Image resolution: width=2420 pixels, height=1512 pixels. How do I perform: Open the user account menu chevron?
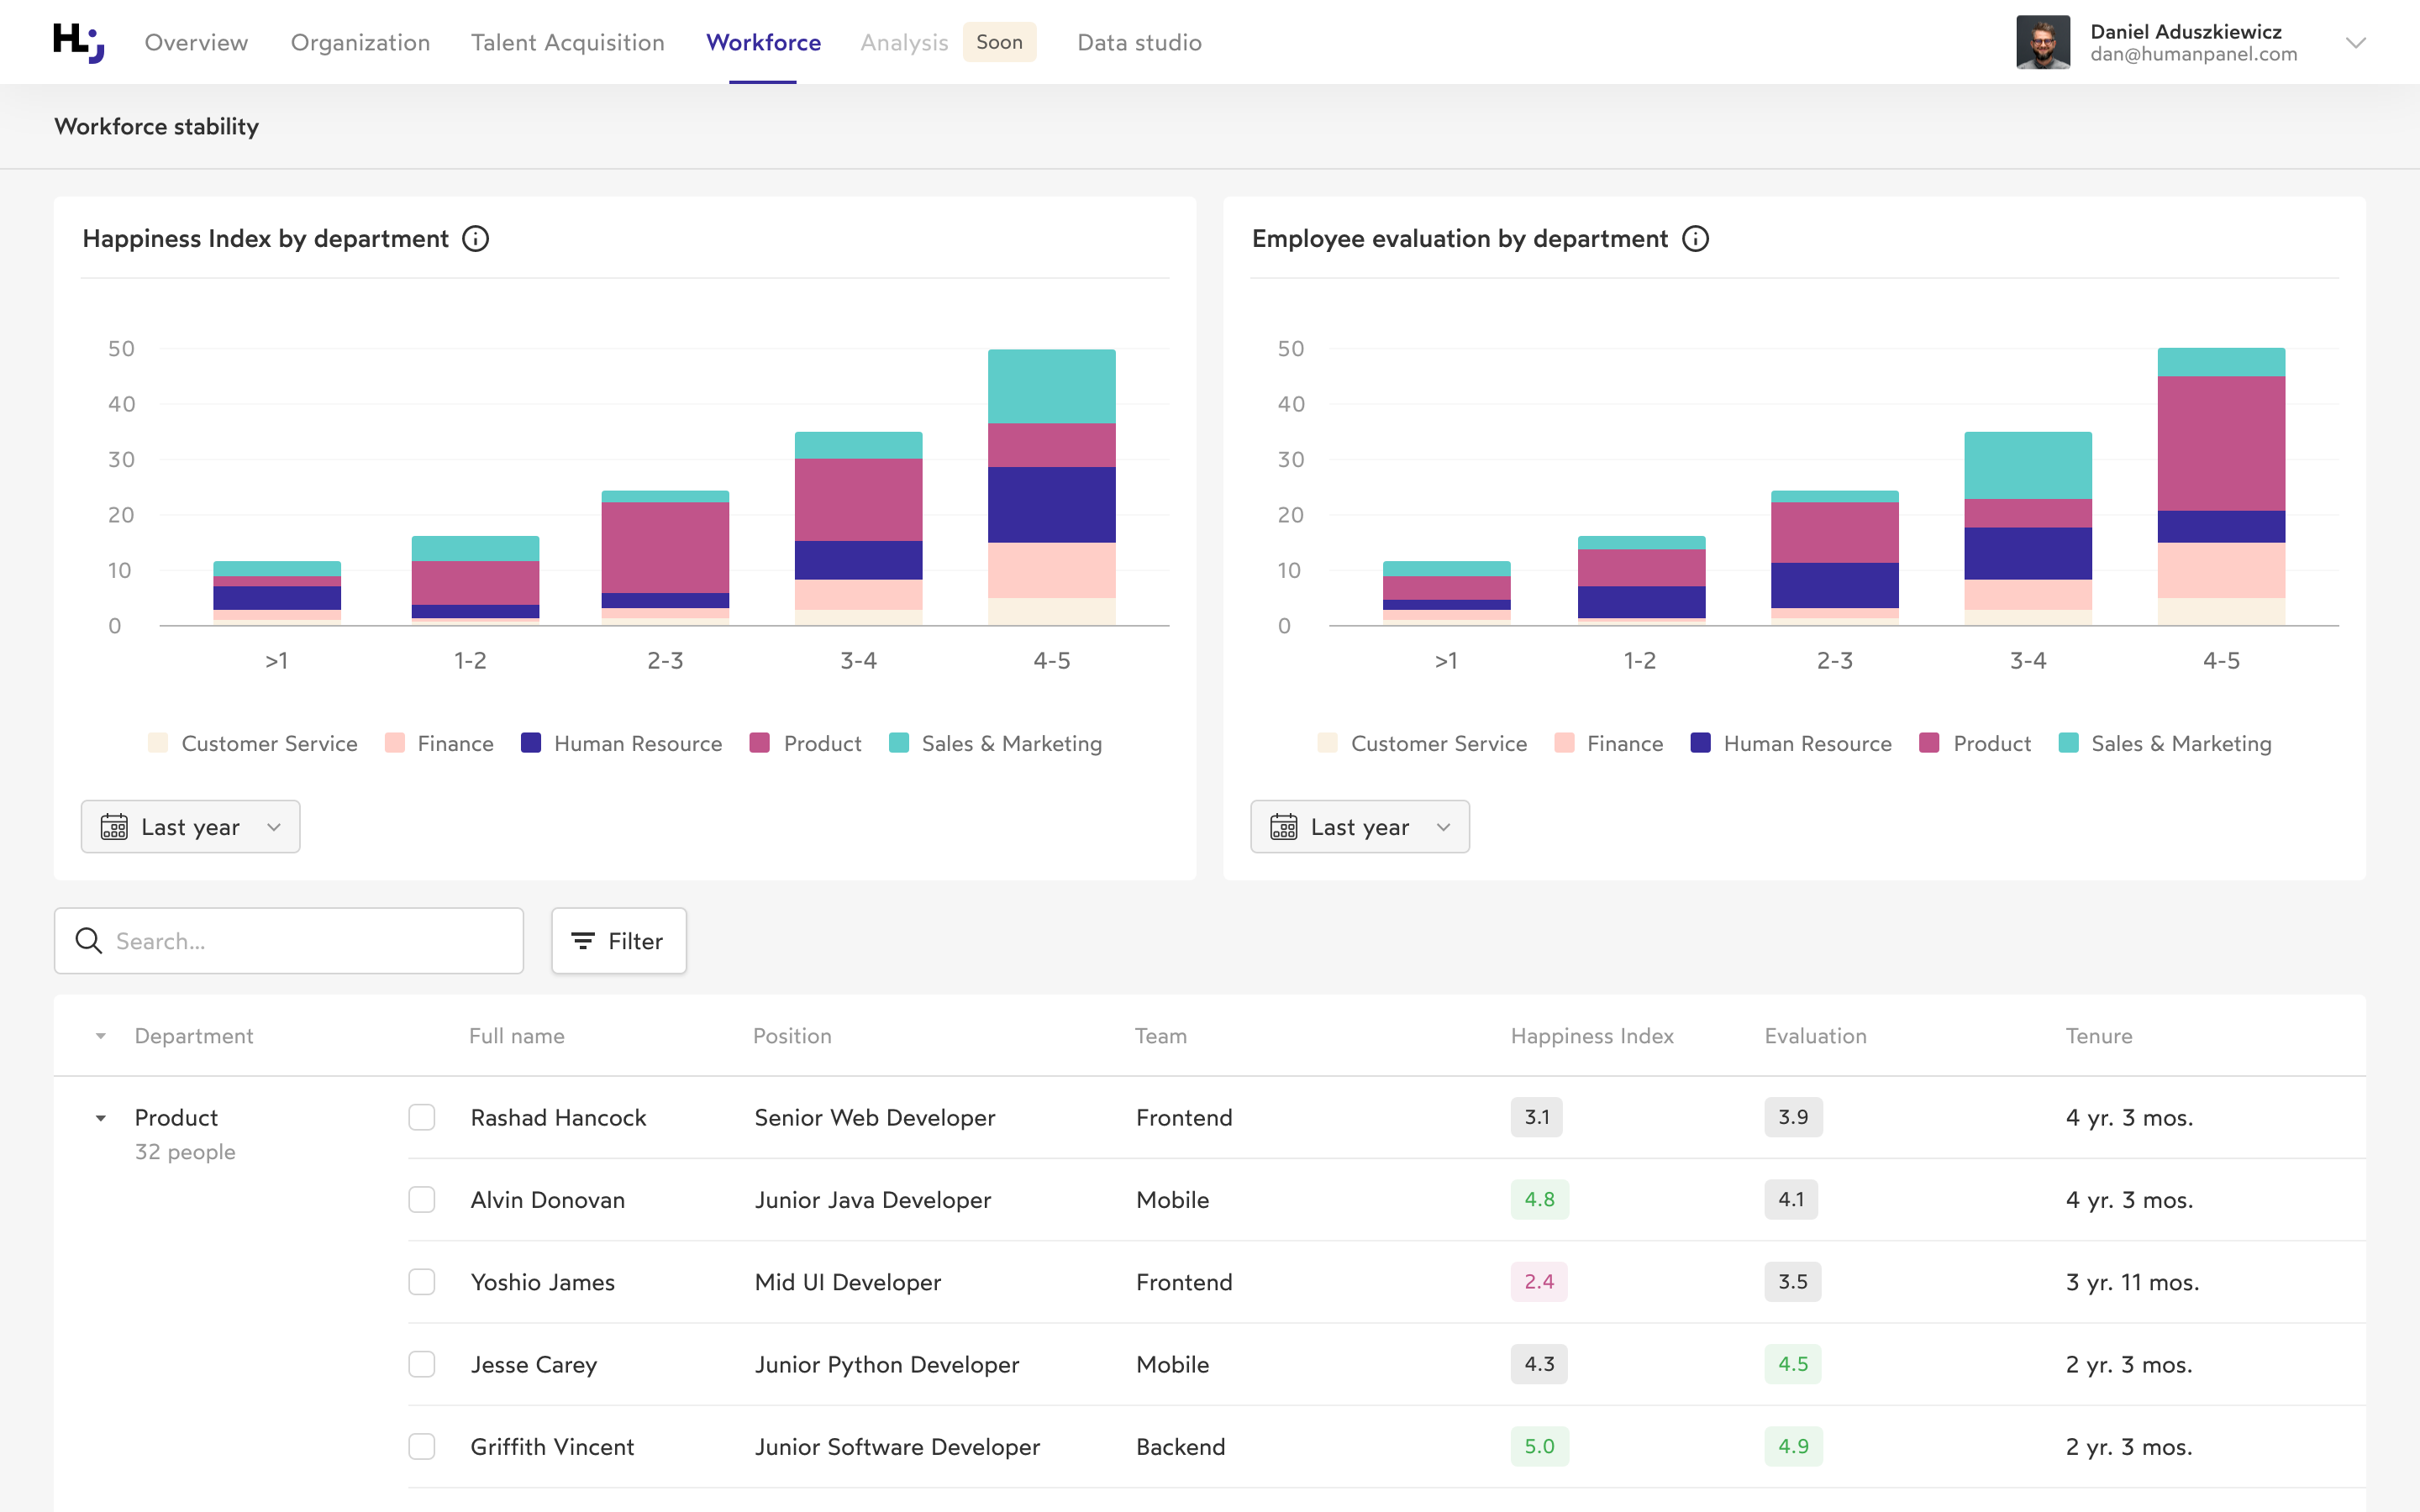[x=2356, y=43]
